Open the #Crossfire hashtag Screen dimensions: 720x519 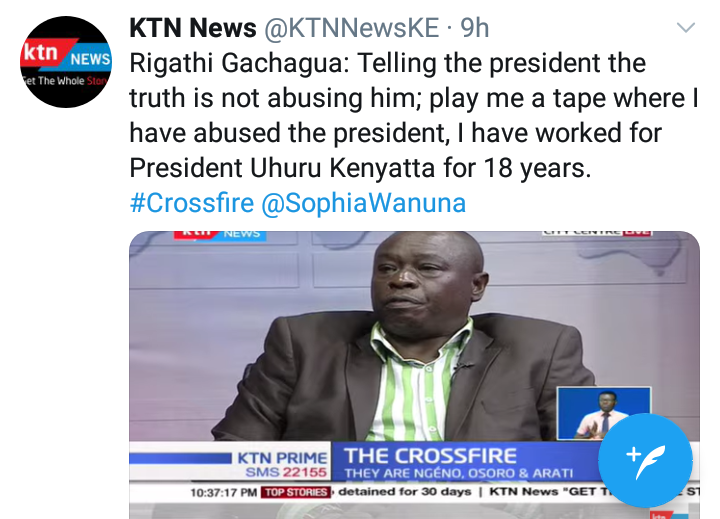point(192,203)
